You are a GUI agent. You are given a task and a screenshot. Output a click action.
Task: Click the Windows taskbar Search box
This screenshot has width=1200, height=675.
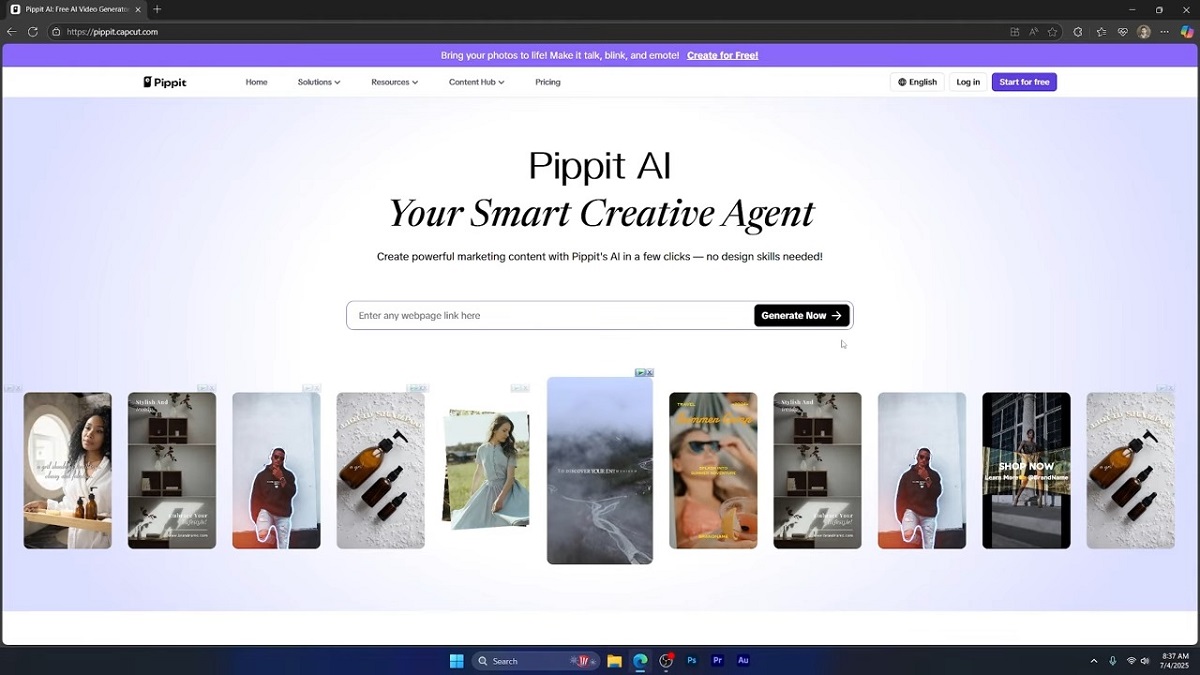[536, 661]
